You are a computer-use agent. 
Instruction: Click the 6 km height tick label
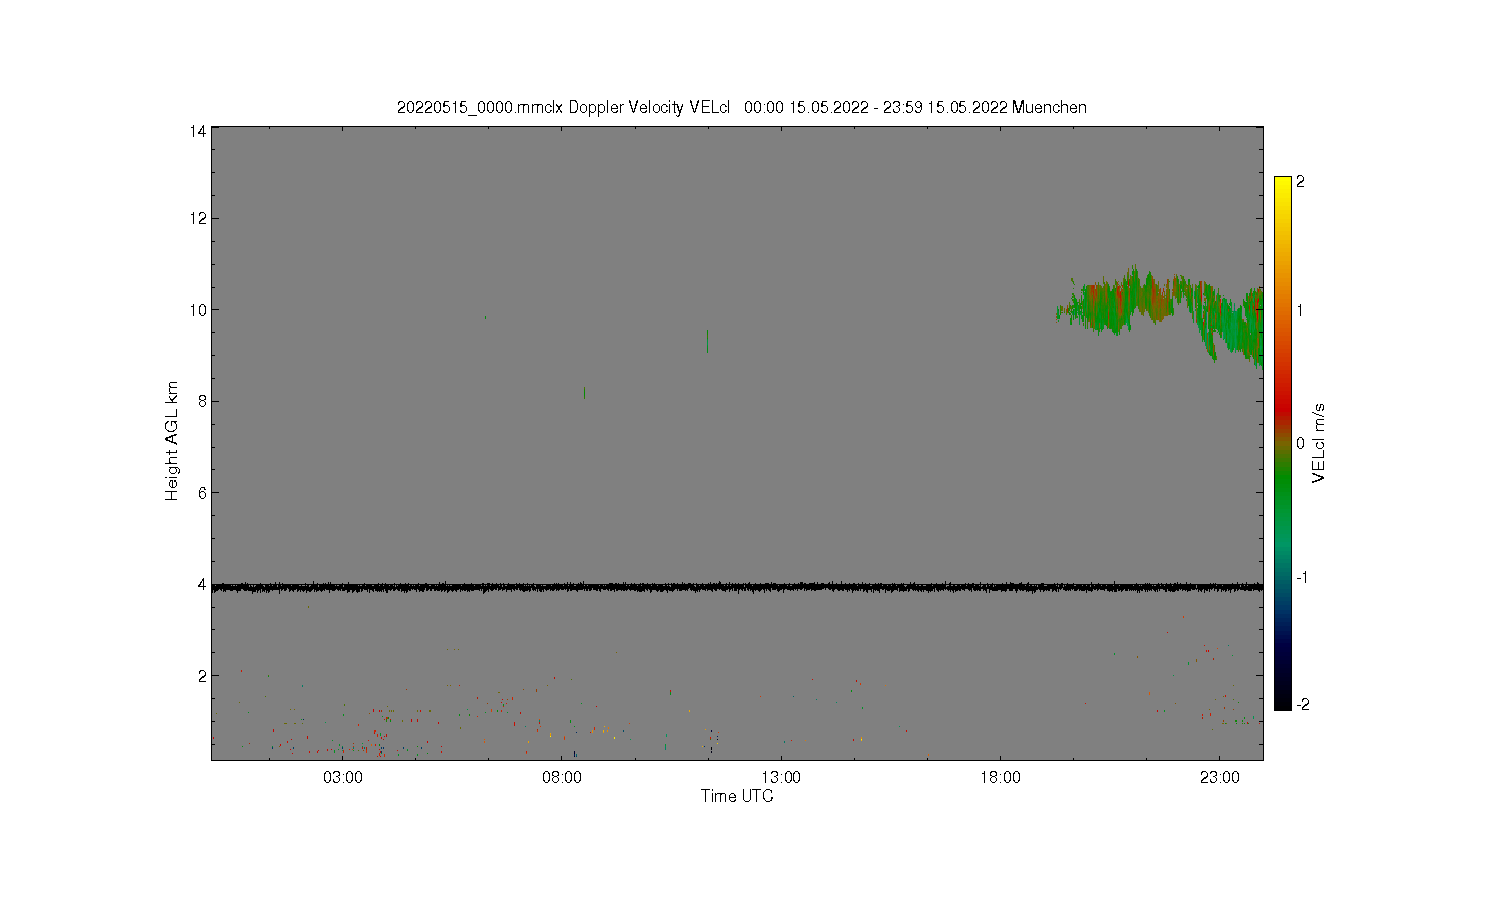pos(202,493)
